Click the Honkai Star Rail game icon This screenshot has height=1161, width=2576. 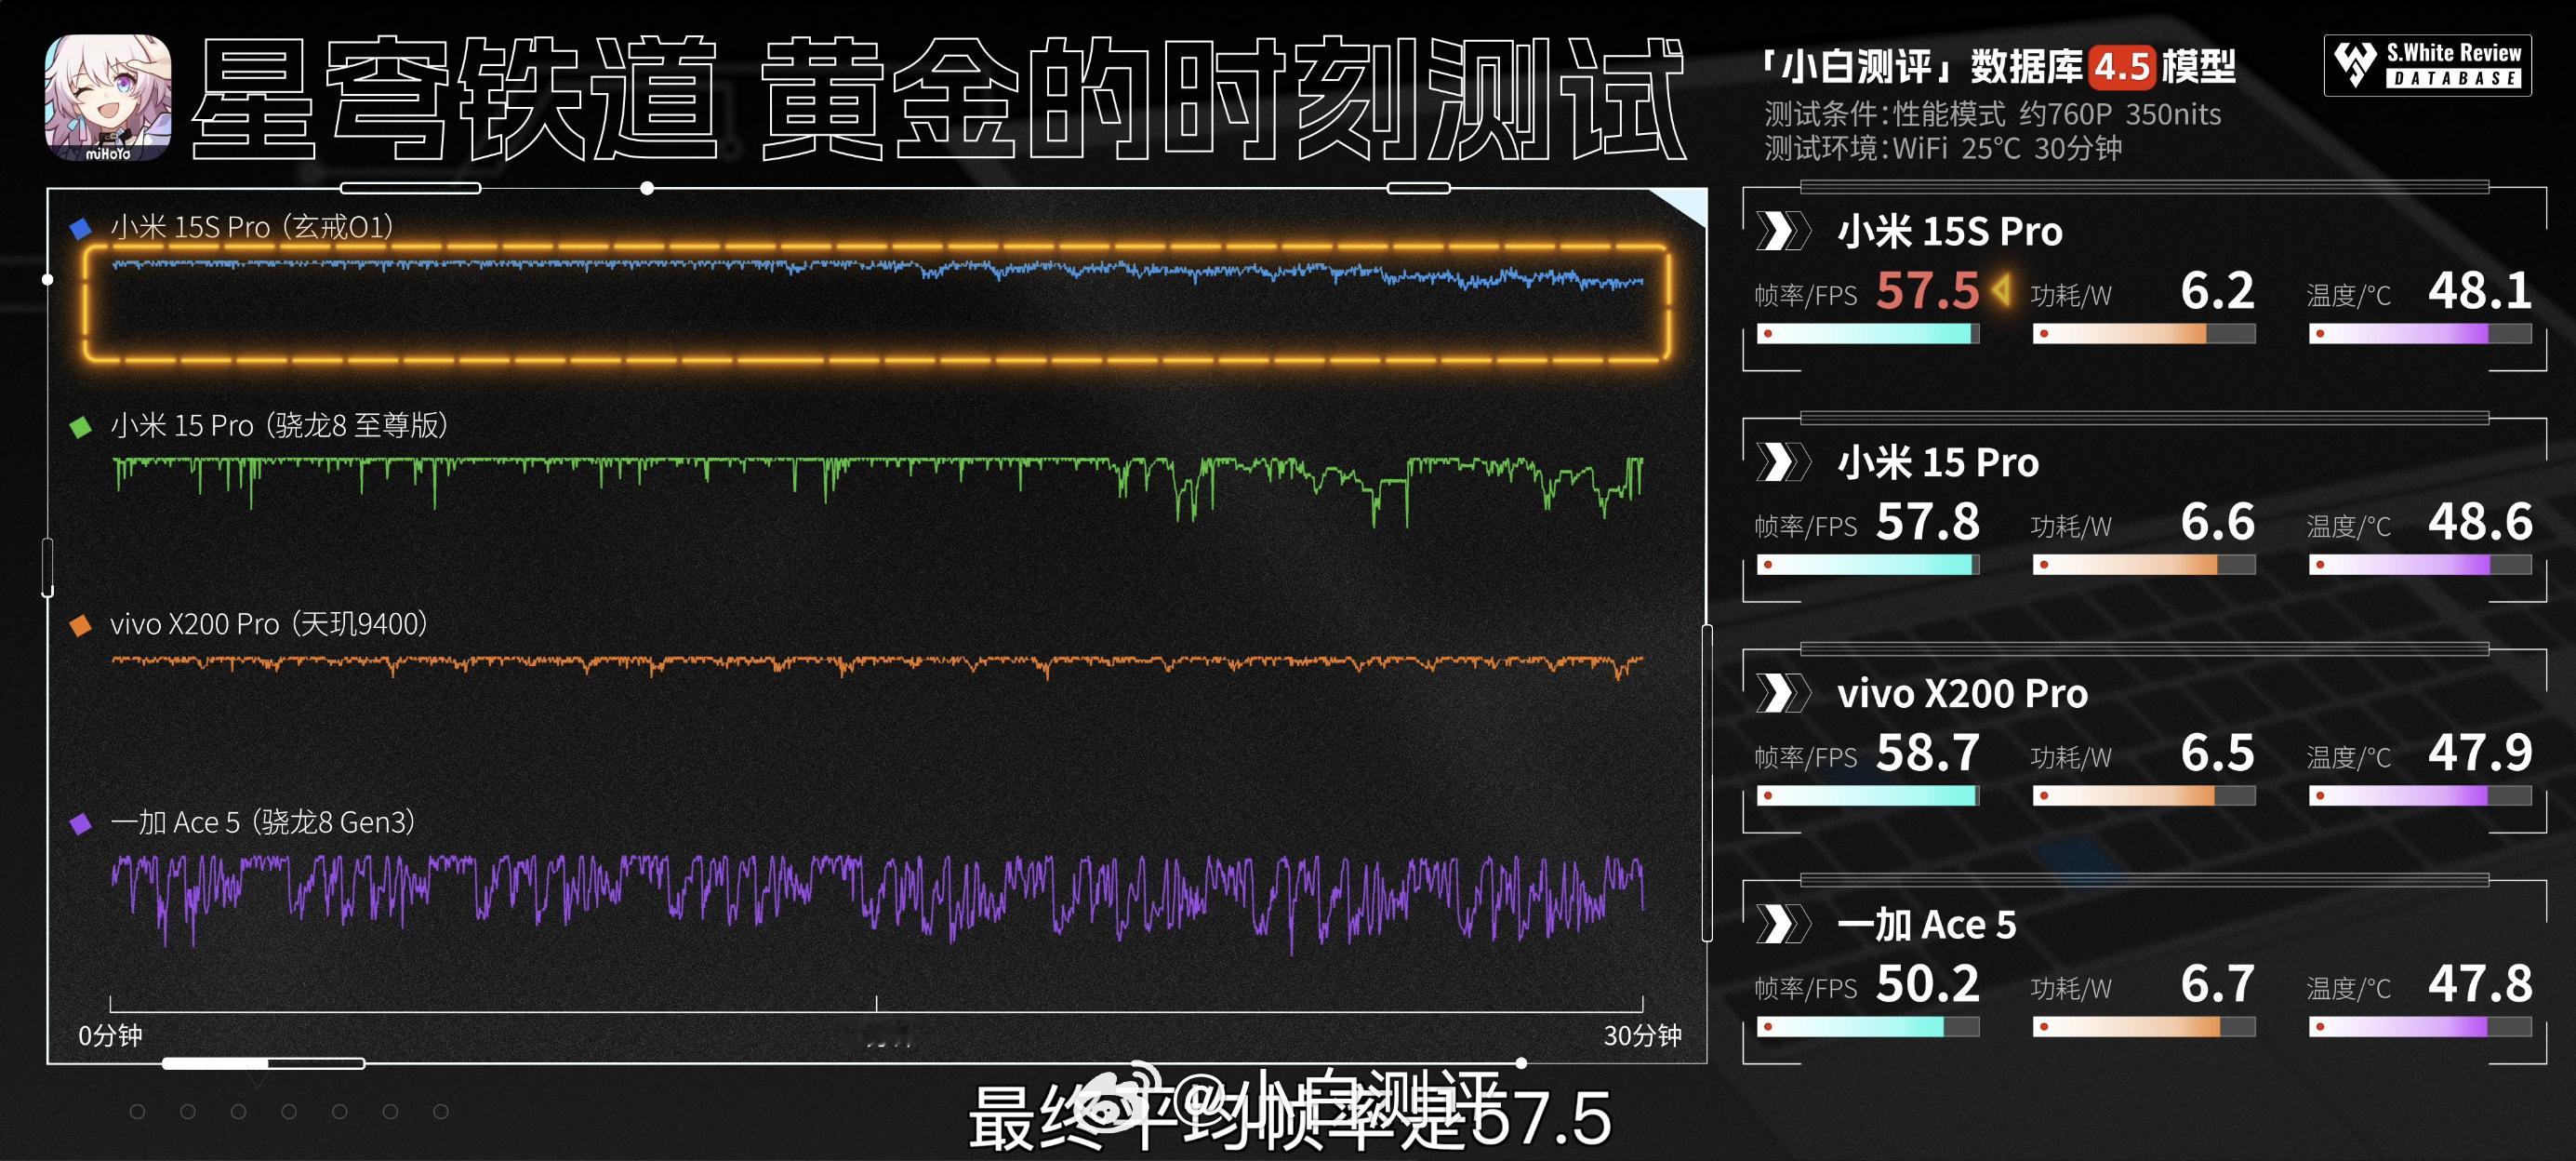108,97
